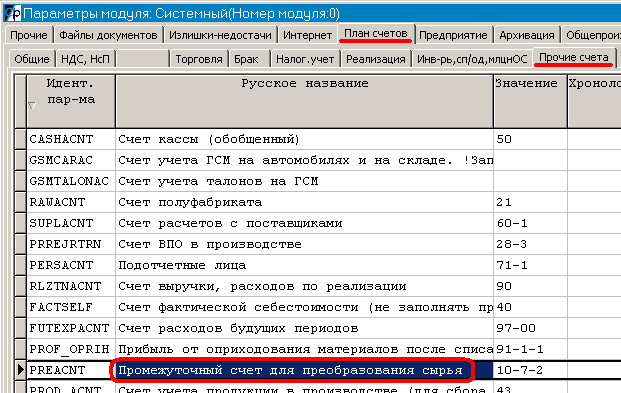Select the GSMTALONAC parameter cell

click(70, 181)
